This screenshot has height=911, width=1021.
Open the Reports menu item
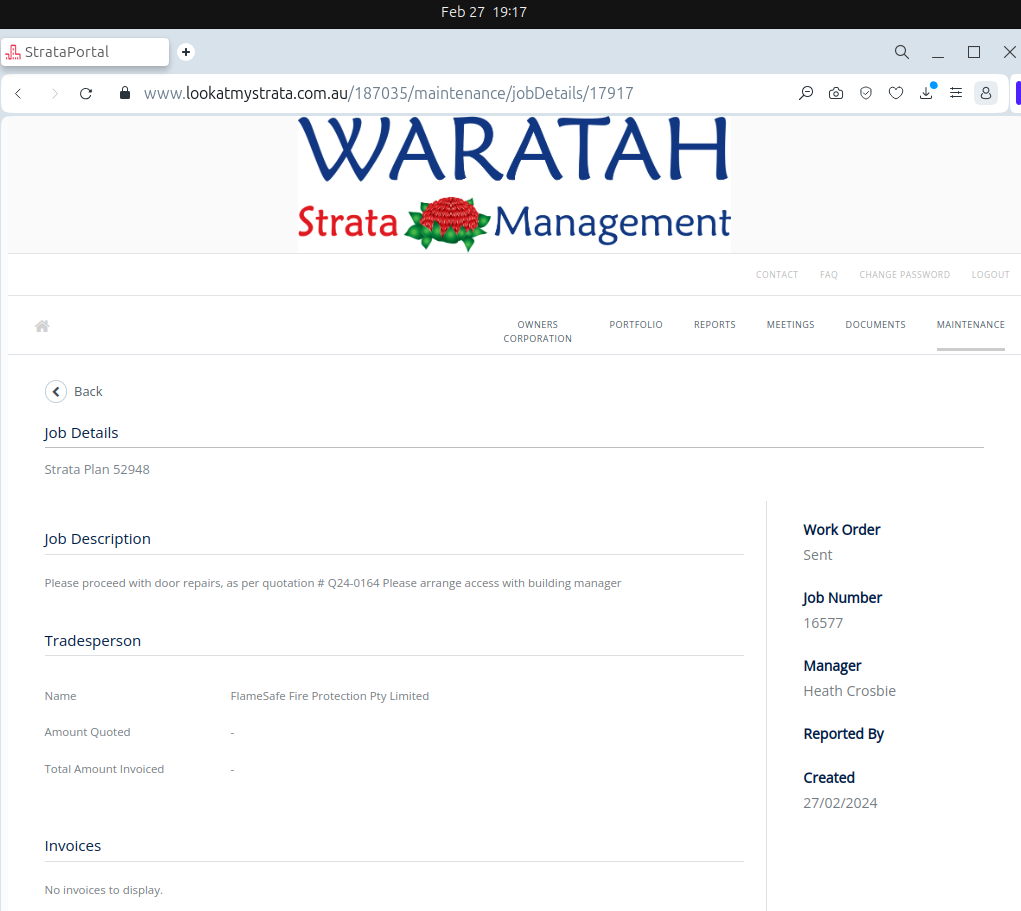(x=715, y=324)
